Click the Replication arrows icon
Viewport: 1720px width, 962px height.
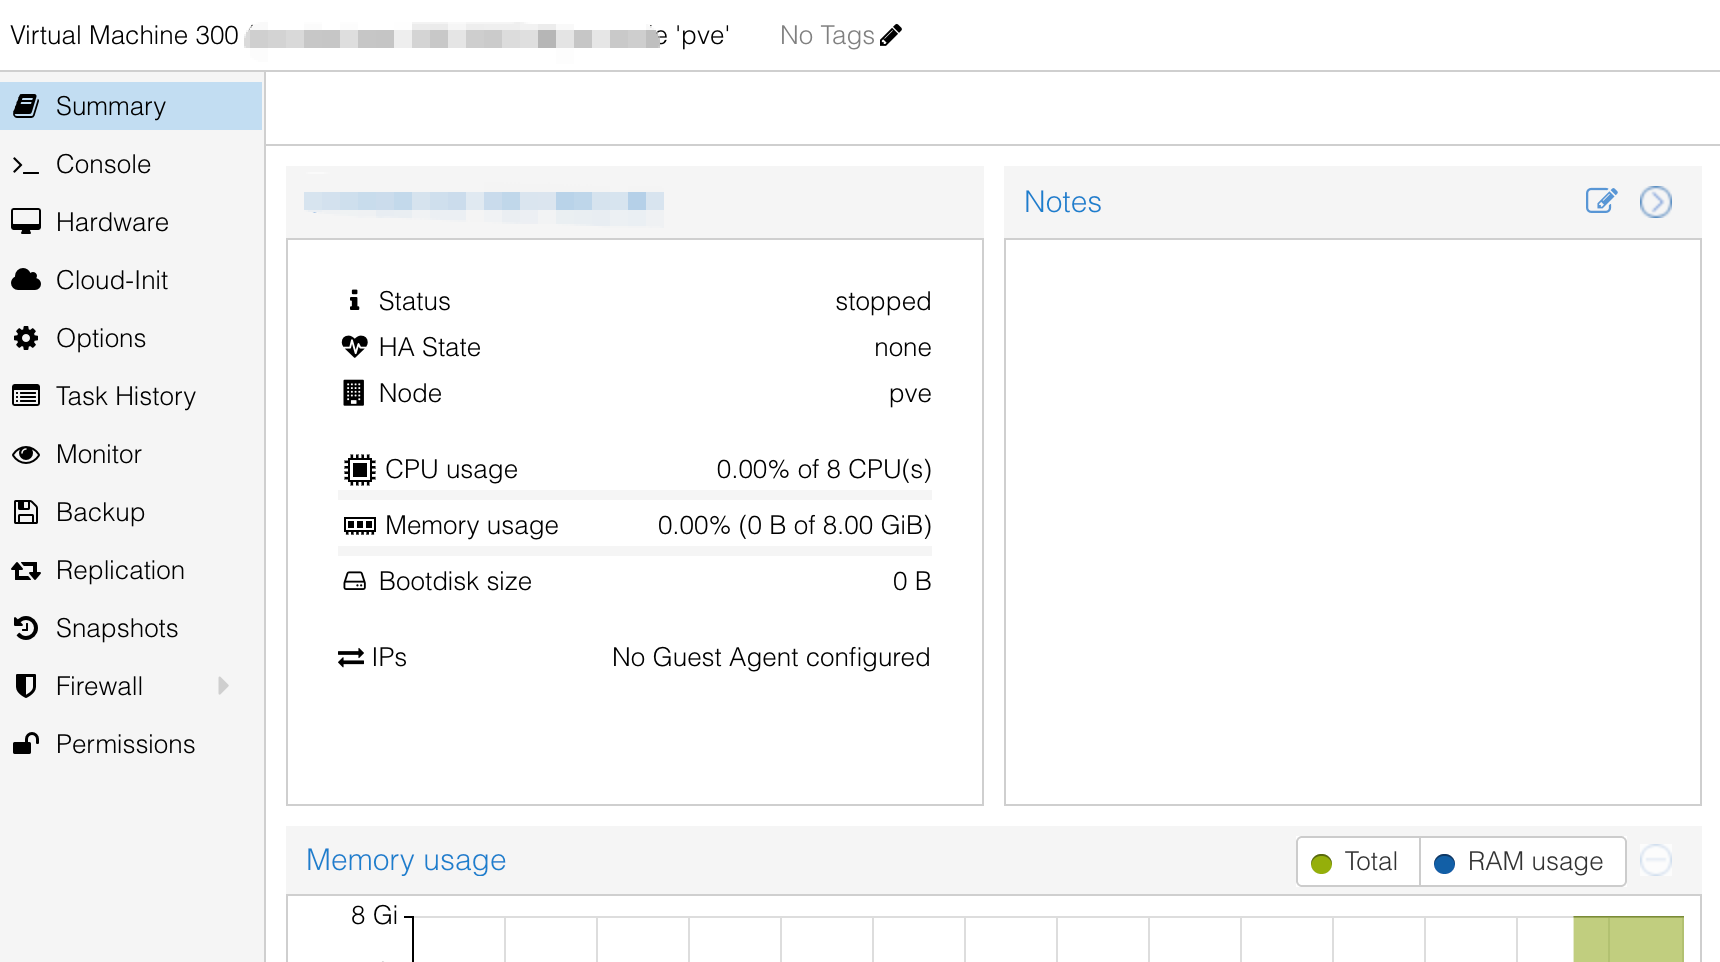point(26,570)
